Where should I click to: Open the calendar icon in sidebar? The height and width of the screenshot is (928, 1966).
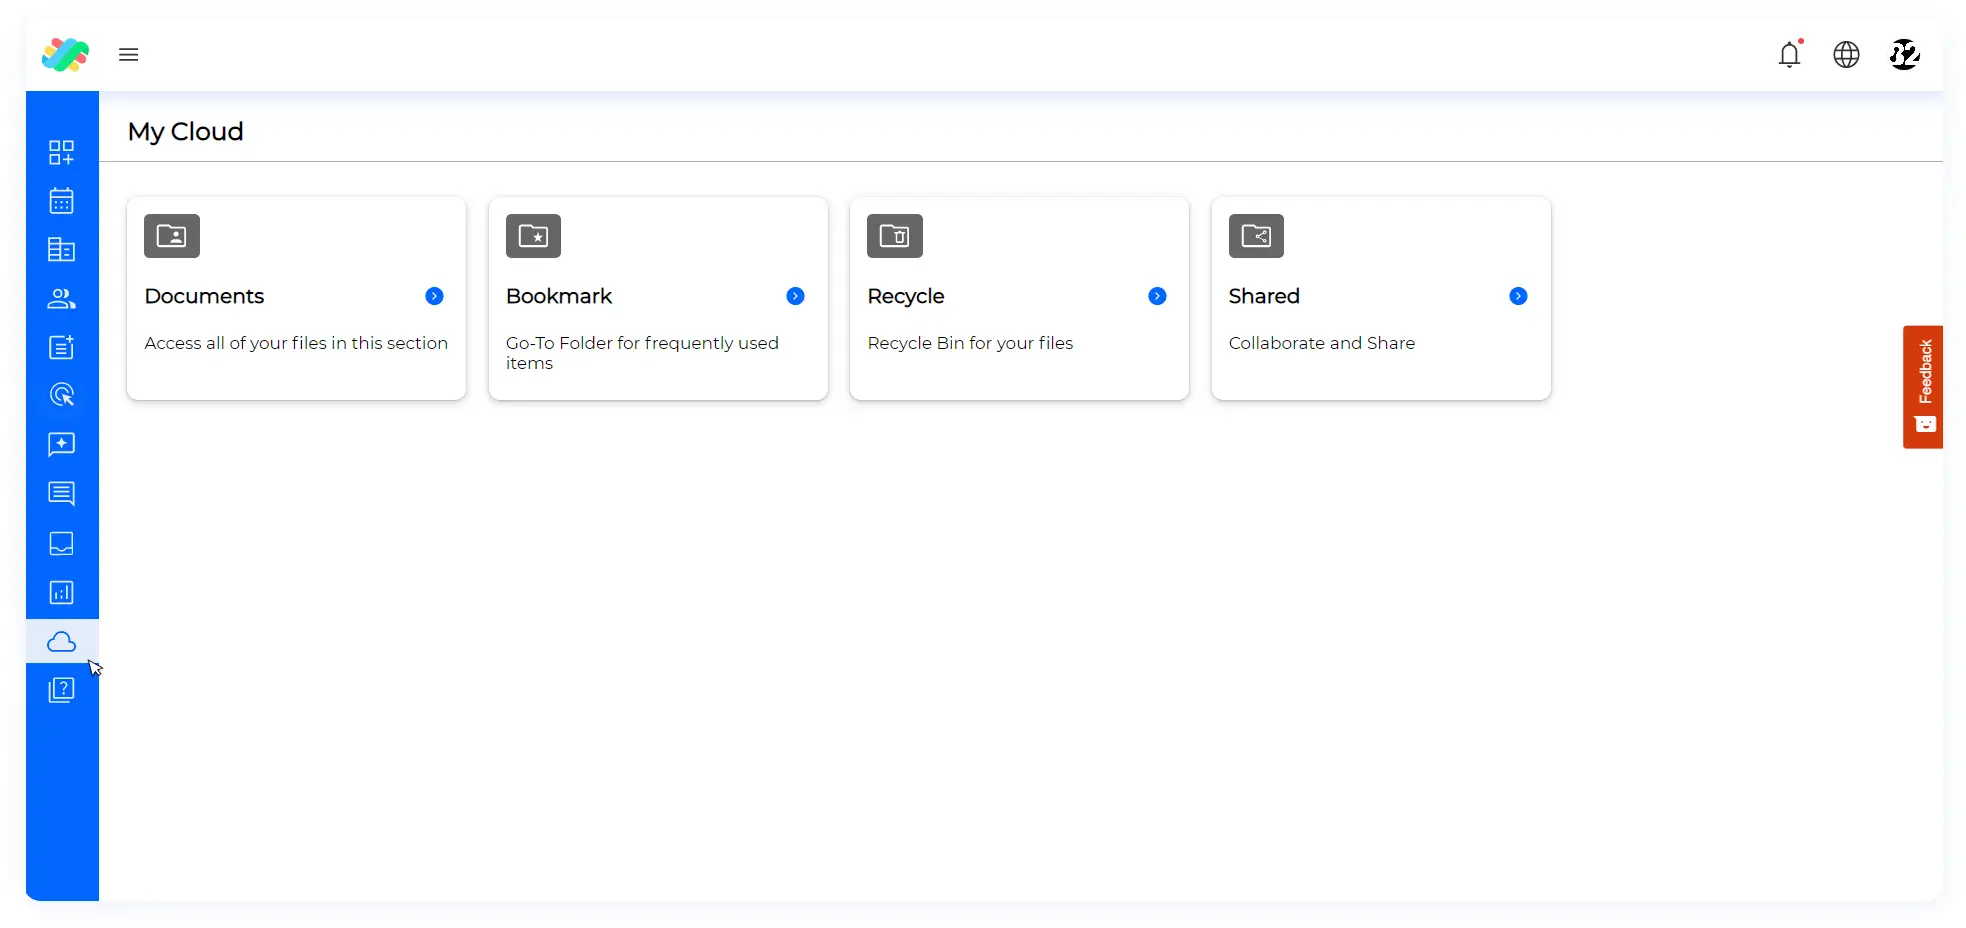61,201
